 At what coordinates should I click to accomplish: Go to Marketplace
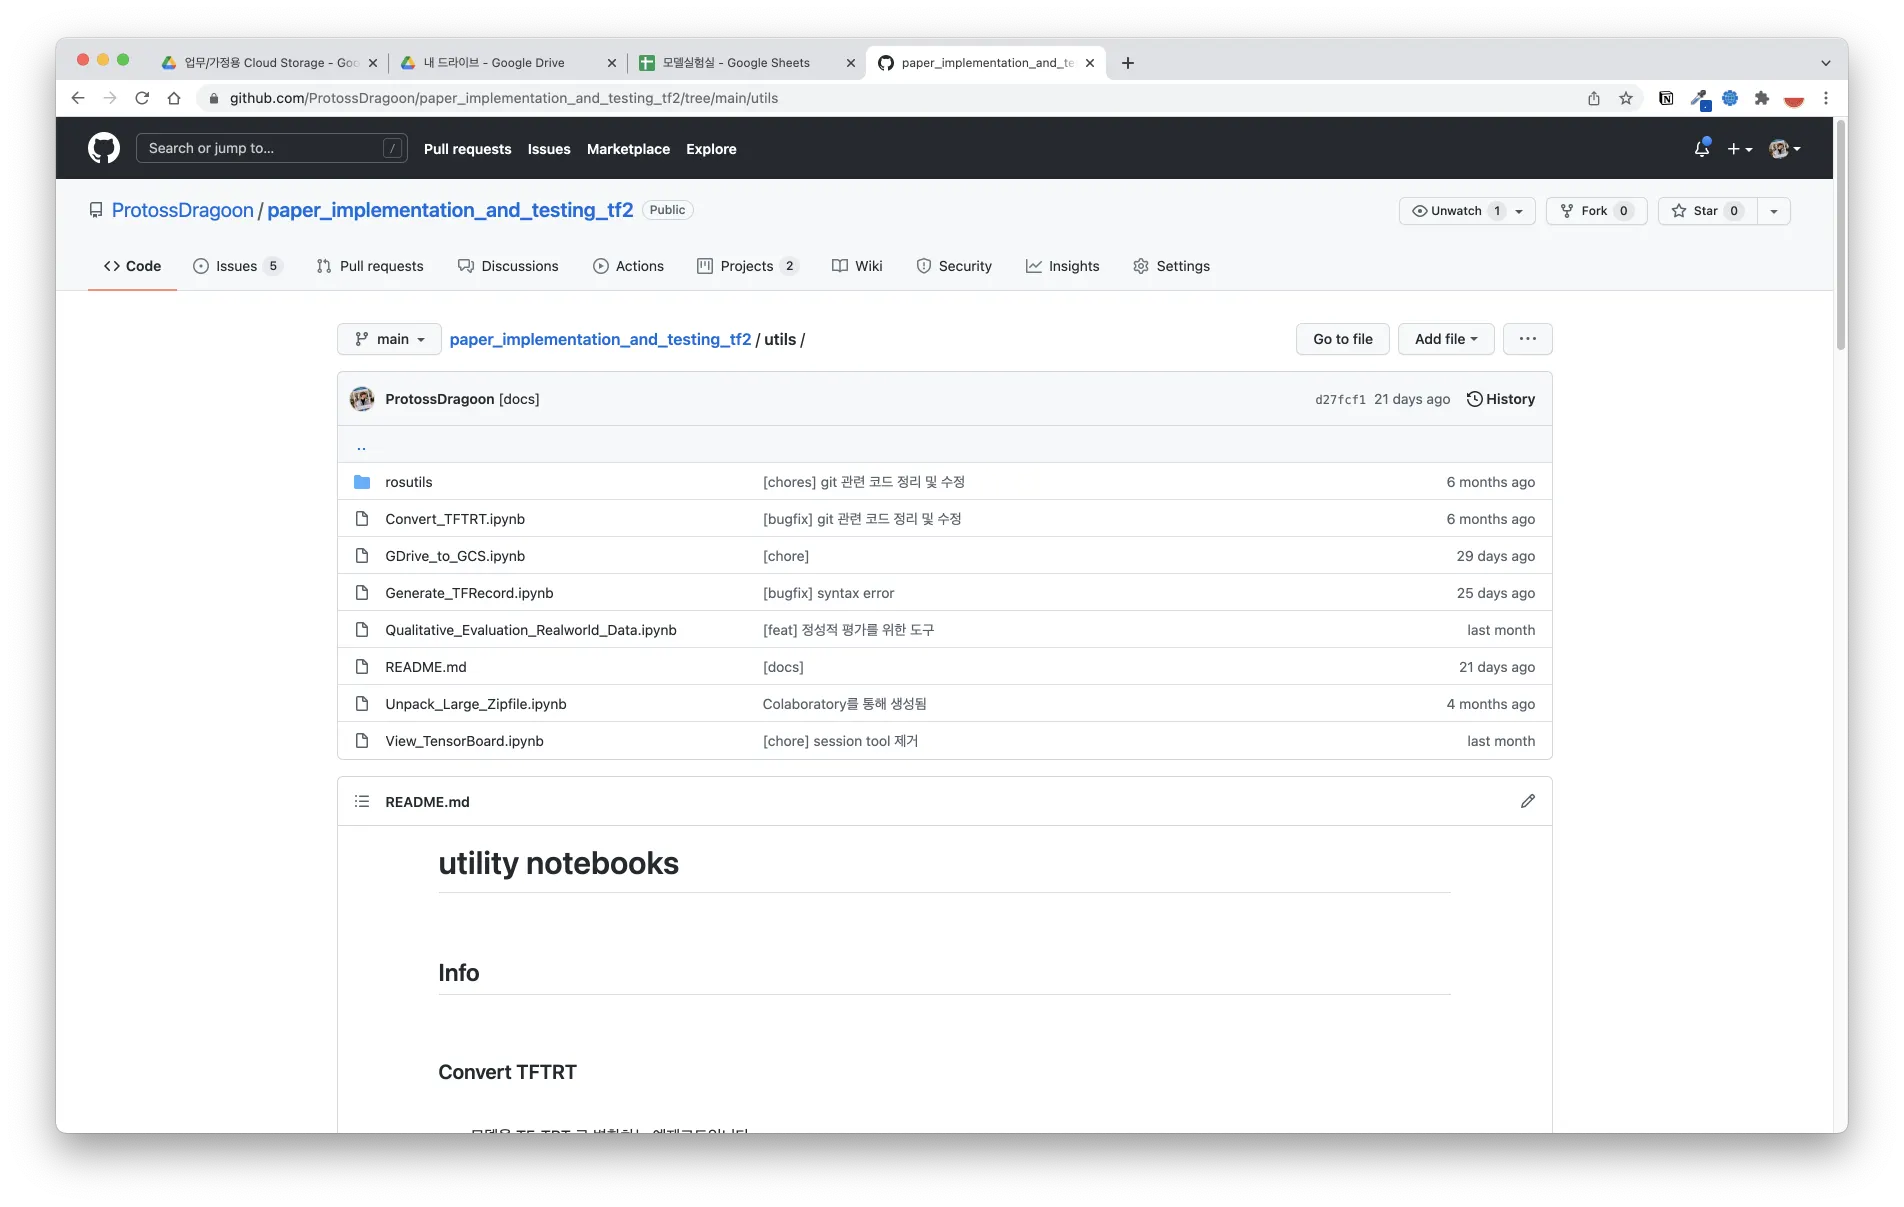(628, 149)
